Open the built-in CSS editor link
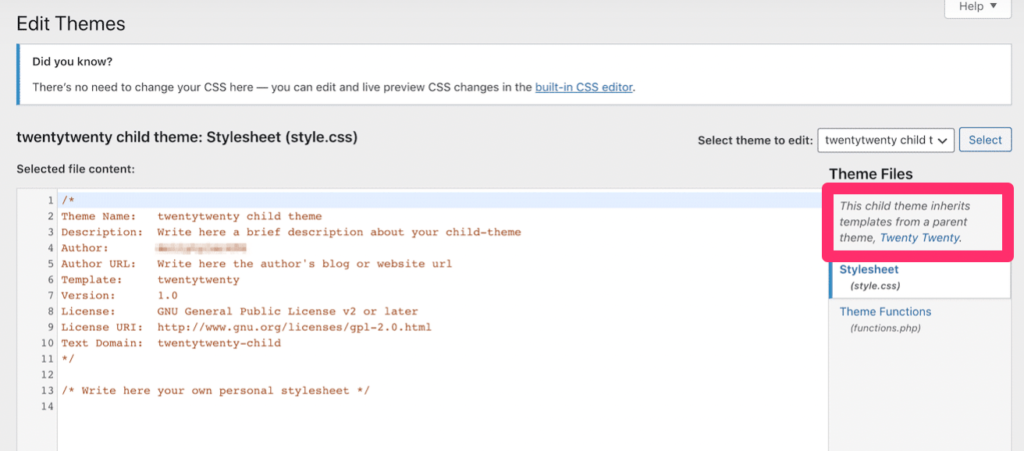This screenshot has width=1024, height=451. click(x=584, y=87)
